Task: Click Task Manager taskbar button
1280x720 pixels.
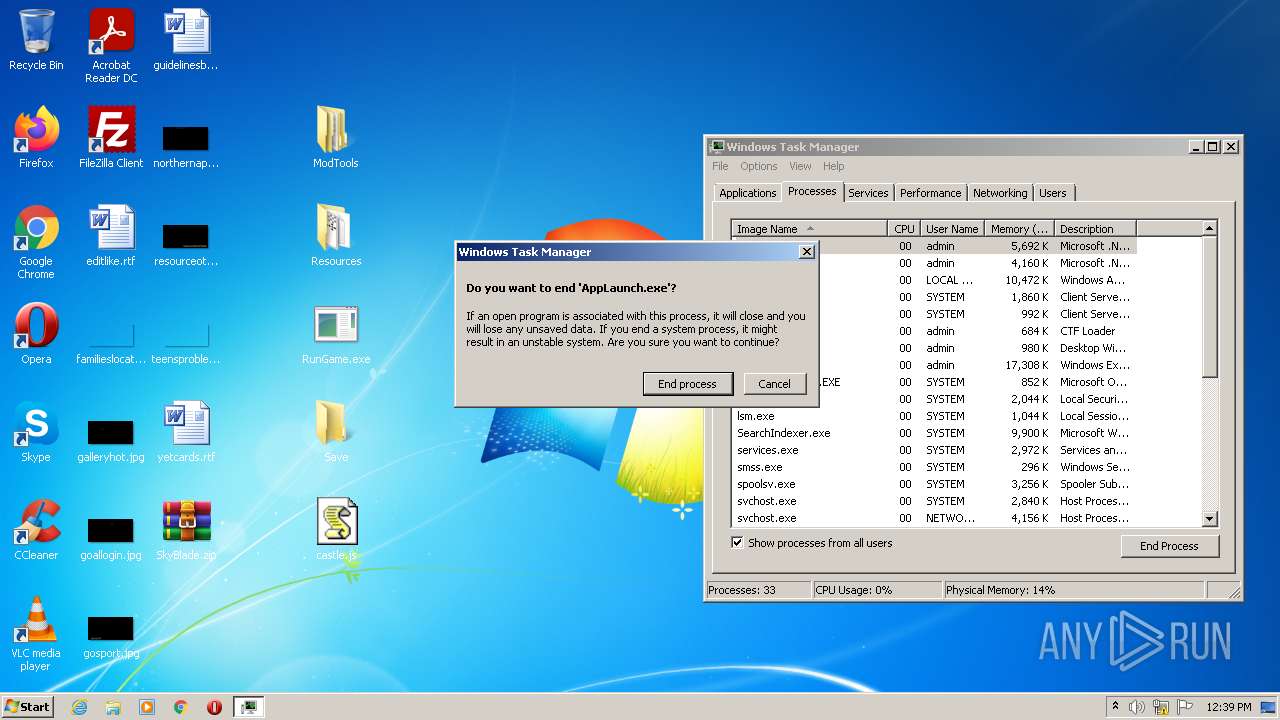Action: tap(248, 707)
